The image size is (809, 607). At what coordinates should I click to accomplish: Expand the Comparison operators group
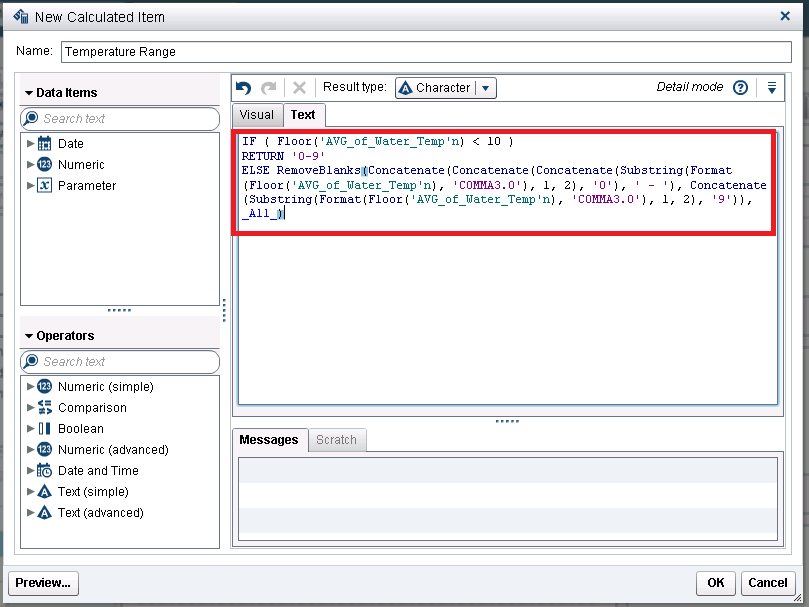coord(30,408)
